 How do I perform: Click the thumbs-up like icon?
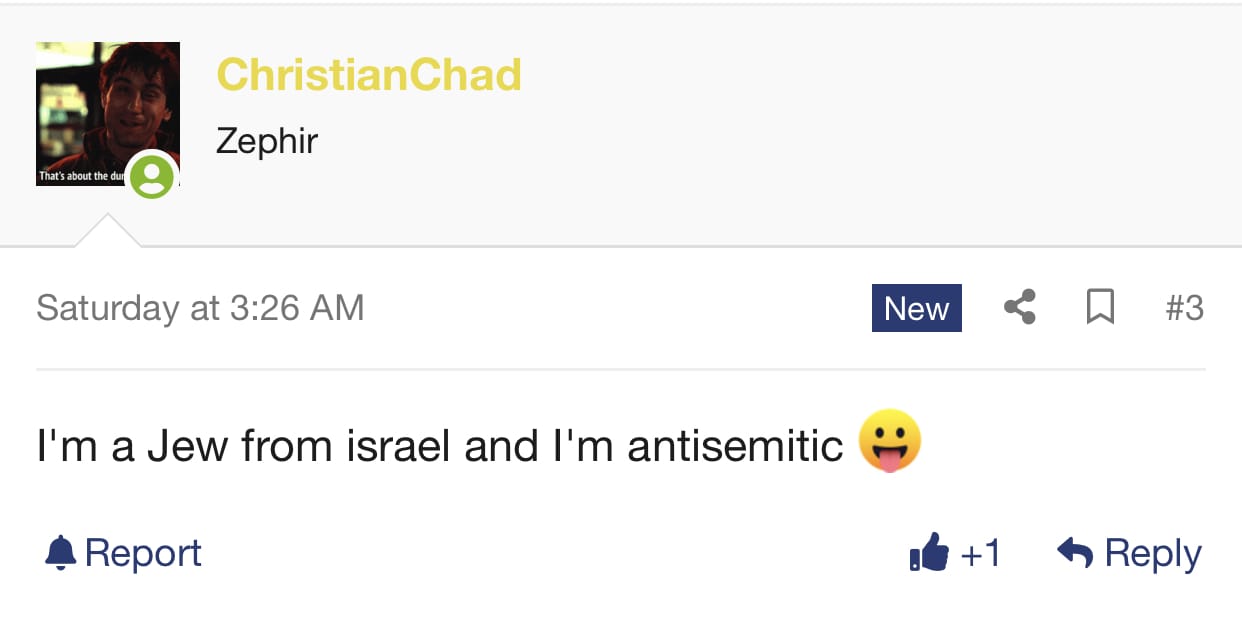point(929,552)
